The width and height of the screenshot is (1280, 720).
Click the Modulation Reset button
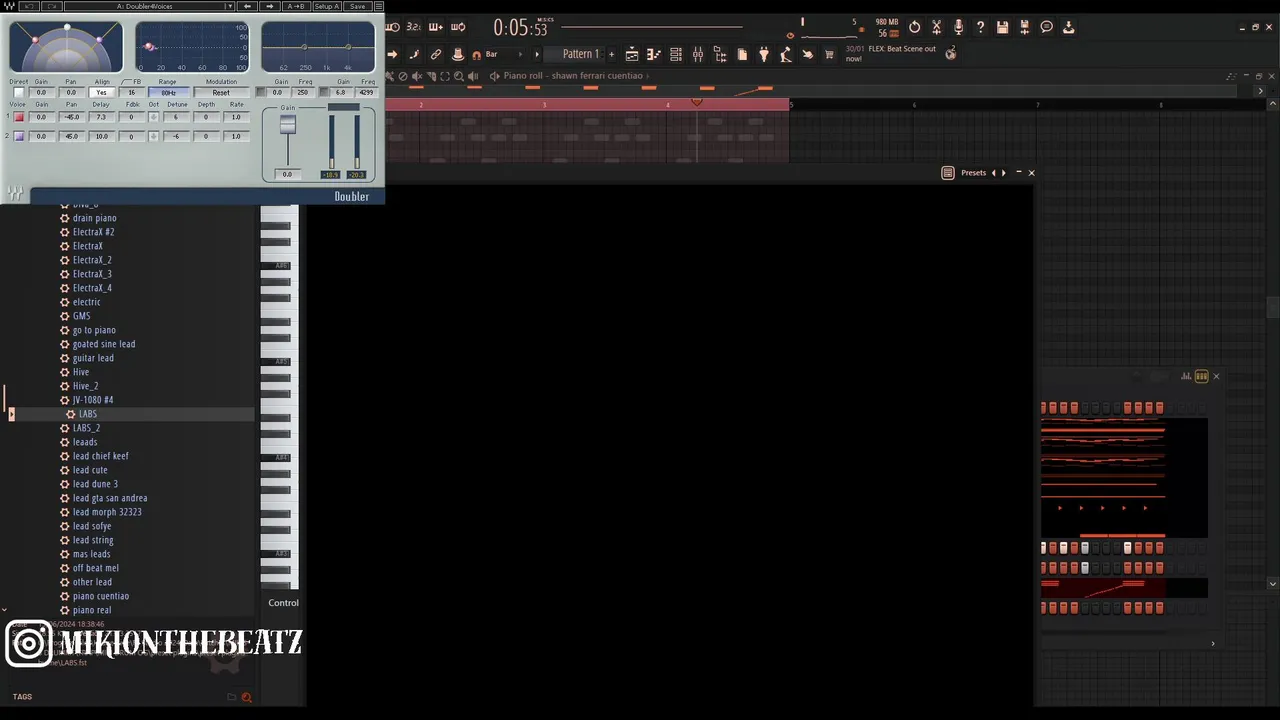pos(221,92)
